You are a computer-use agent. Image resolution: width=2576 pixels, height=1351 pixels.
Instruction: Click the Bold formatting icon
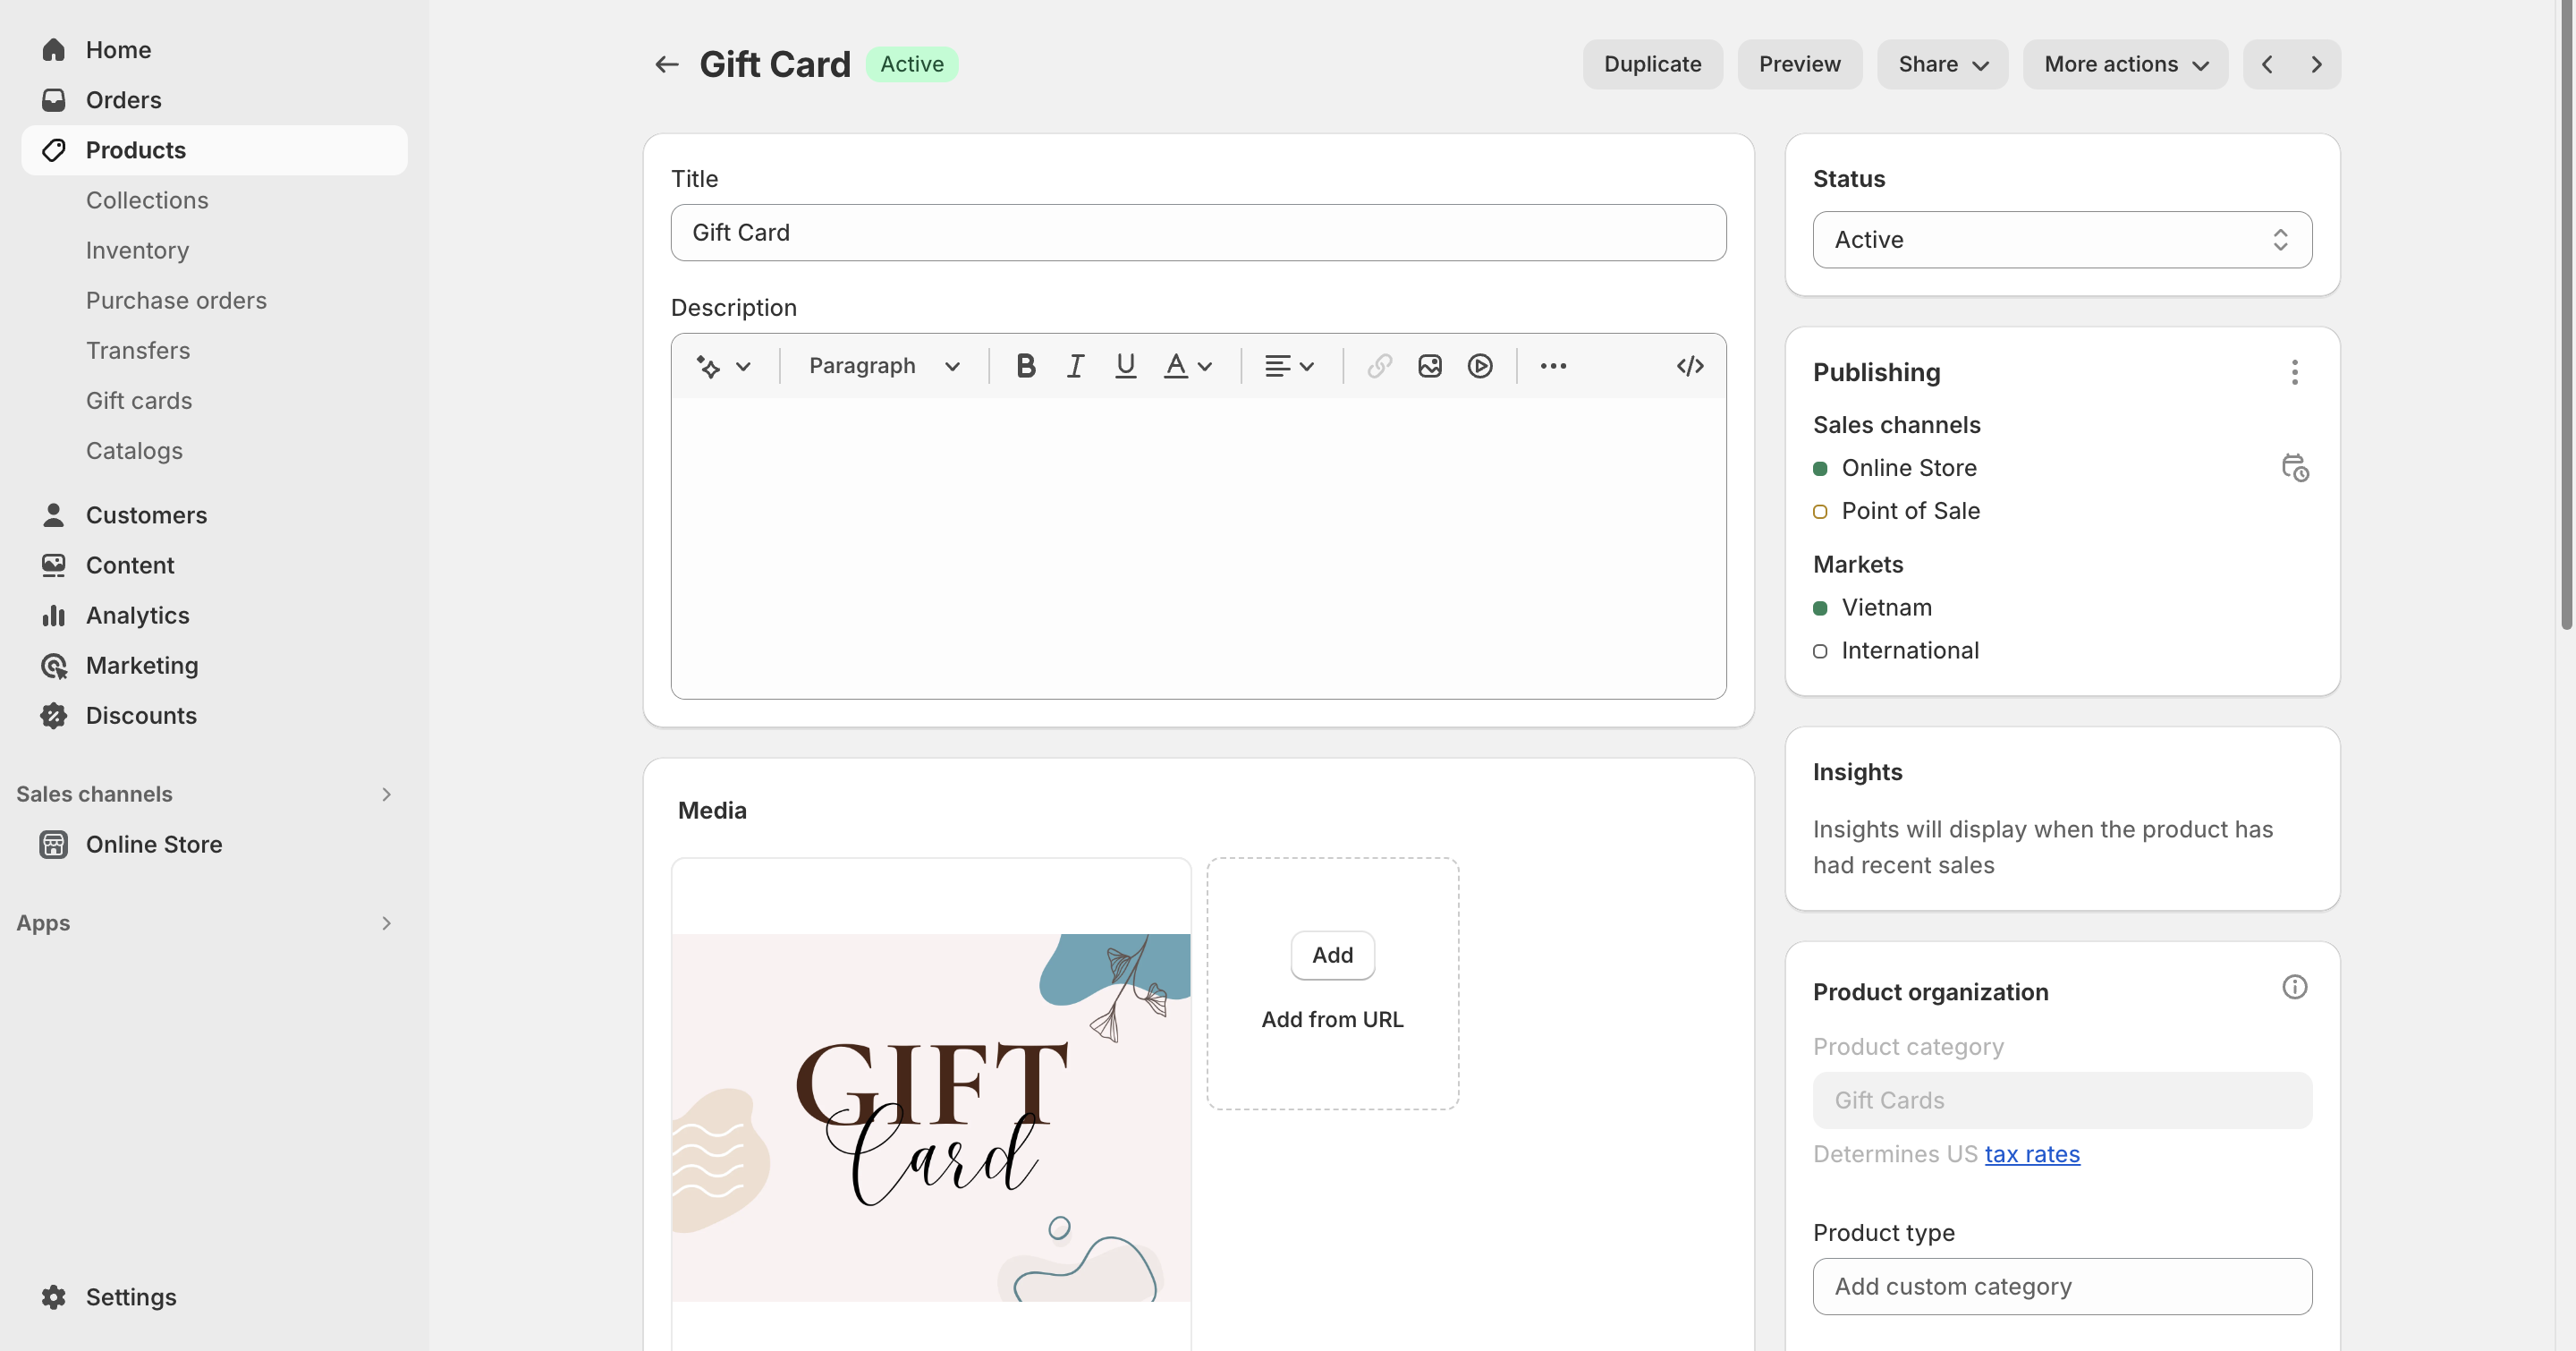[x=1025, y=366]
